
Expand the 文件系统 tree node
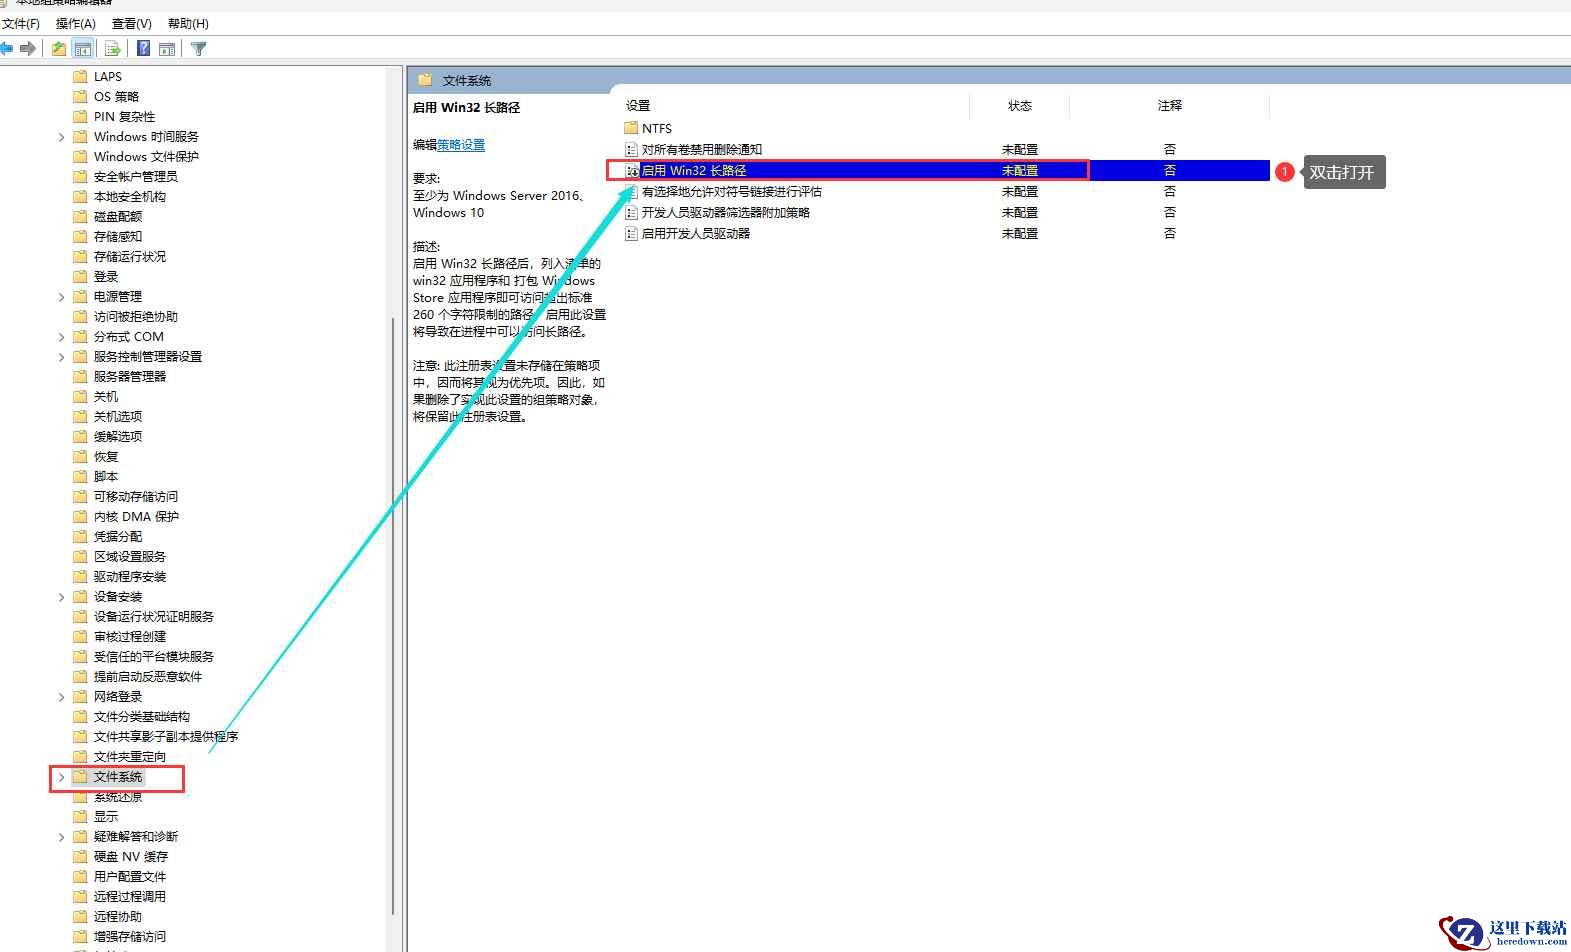click(61, 777)
